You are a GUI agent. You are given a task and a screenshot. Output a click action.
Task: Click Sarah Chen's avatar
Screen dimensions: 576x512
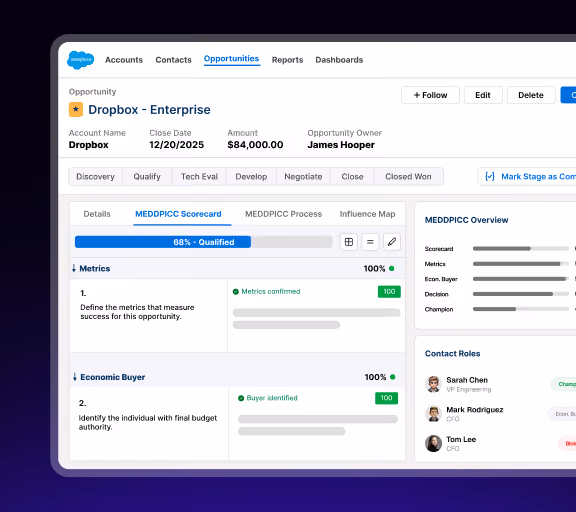click(x=433, y=384)
